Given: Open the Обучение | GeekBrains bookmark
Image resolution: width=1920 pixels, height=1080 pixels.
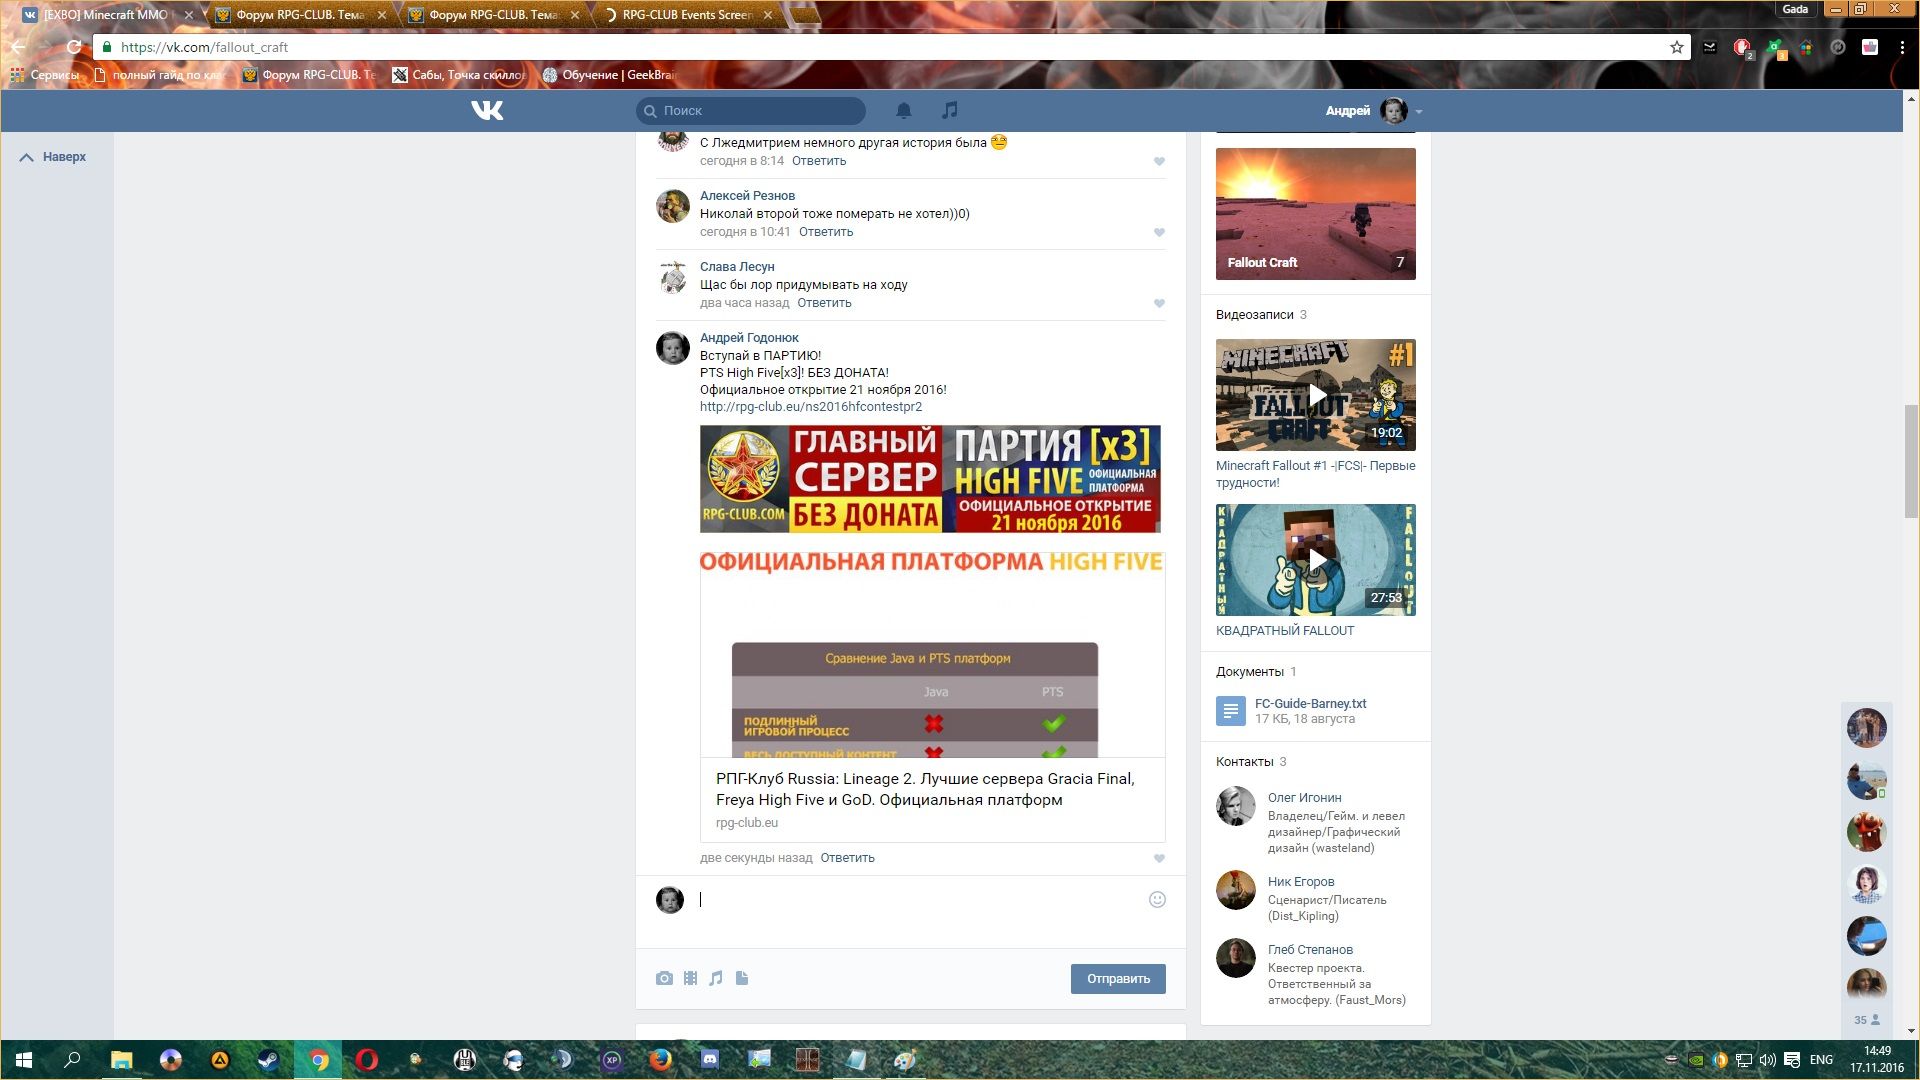Looking at the screenshot, I should 609,75.
